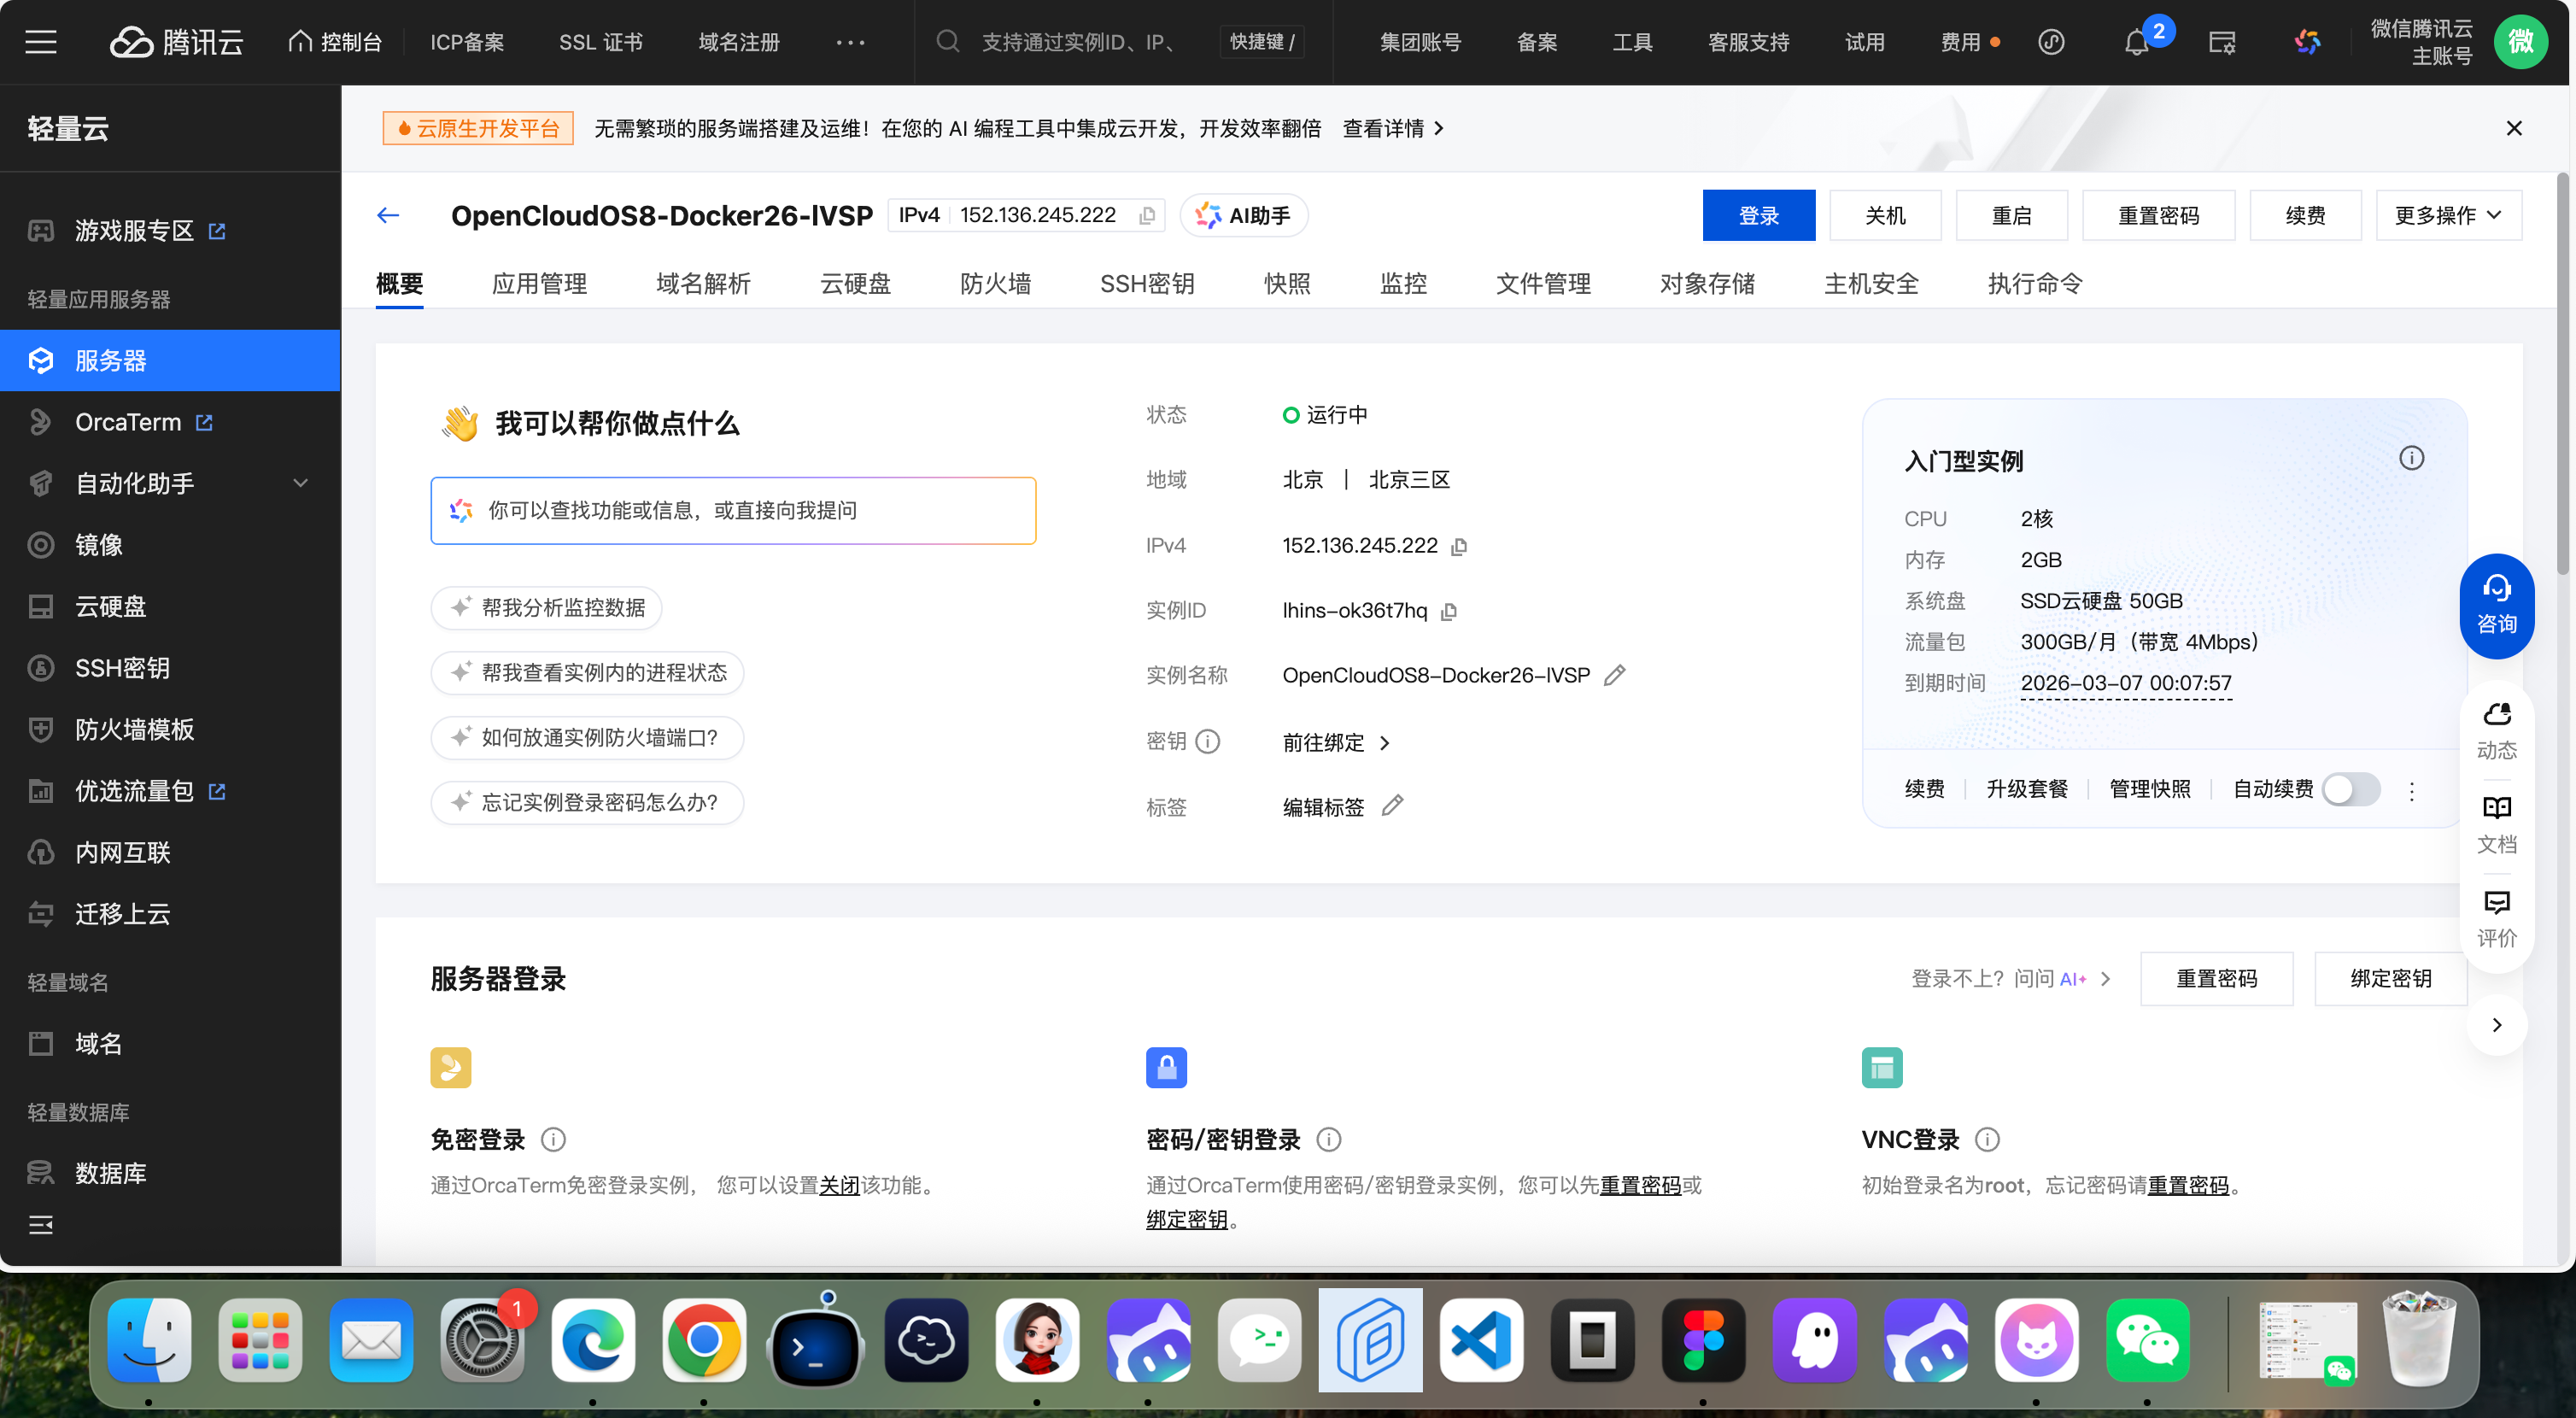
Task: Click the 文档 docs icon on right rail
Action: pos(2496,823)
